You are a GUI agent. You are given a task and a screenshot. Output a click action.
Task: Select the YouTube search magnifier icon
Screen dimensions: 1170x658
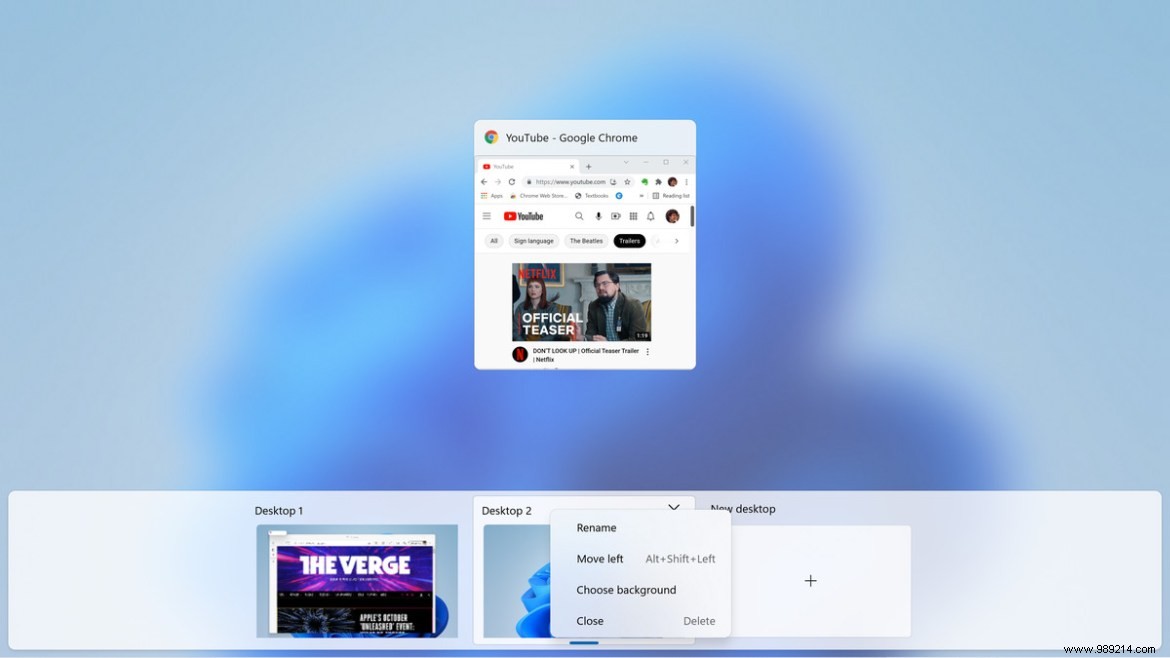[x=579, y=216]
